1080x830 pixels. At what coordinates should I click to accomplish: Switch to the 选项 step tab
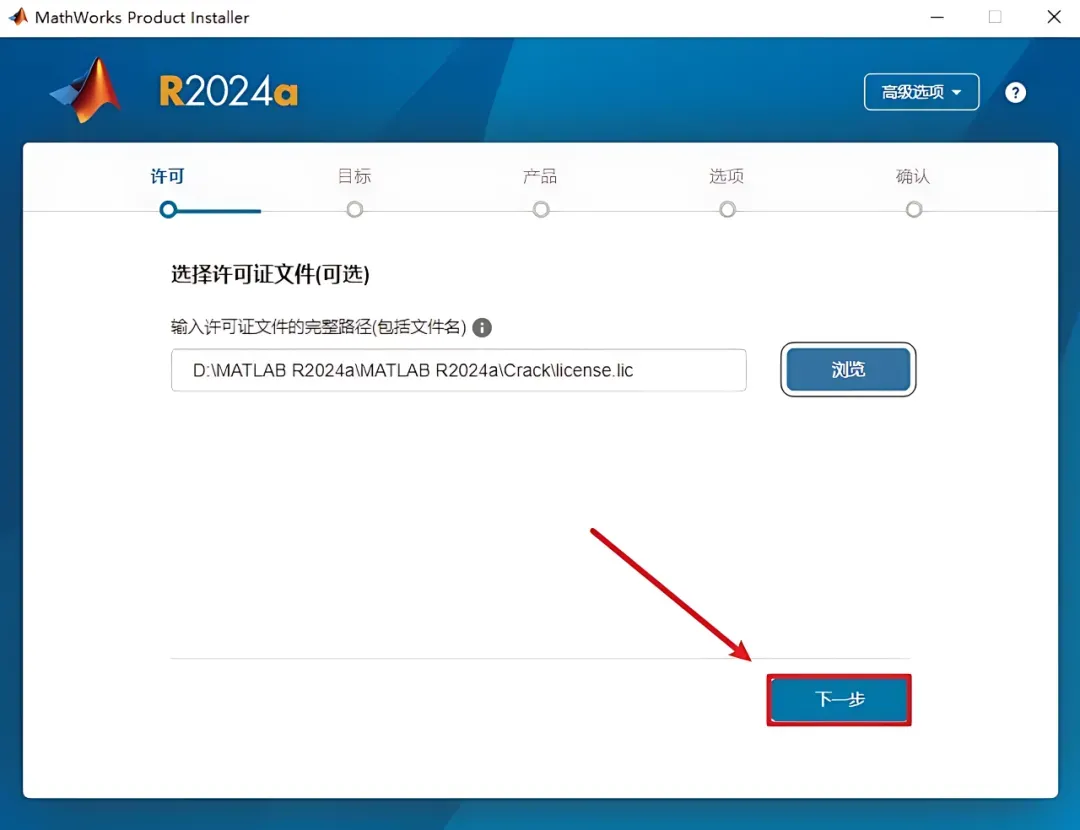pyautogui.click(x=727, y=176)
